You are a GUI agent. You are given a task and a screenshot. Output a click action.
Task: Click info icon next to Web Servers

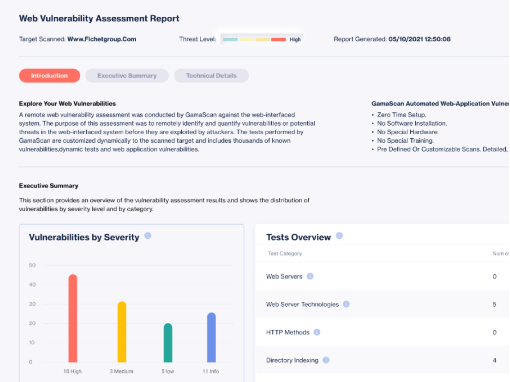[x=310, y=276]
